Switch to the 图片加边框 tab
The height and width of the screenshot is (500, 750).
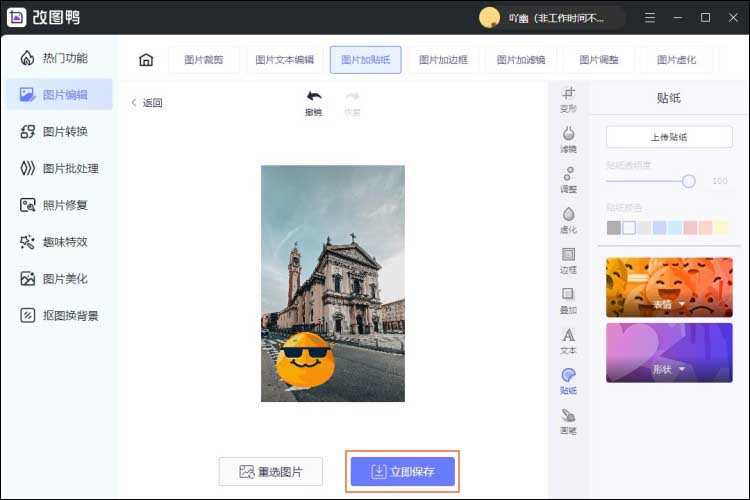click(443, 60)
